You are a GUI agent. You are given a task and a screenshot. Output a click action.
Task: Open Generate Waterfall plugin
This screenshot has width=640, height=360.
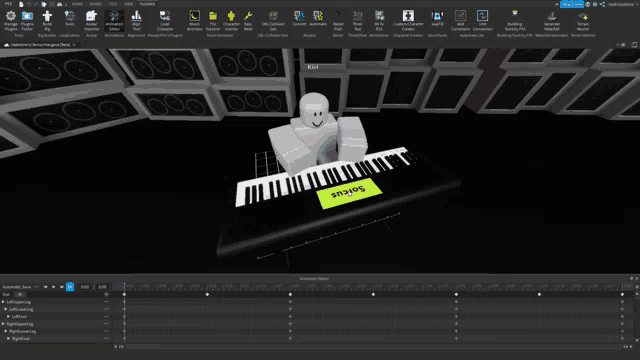click(x=551, y=21)
